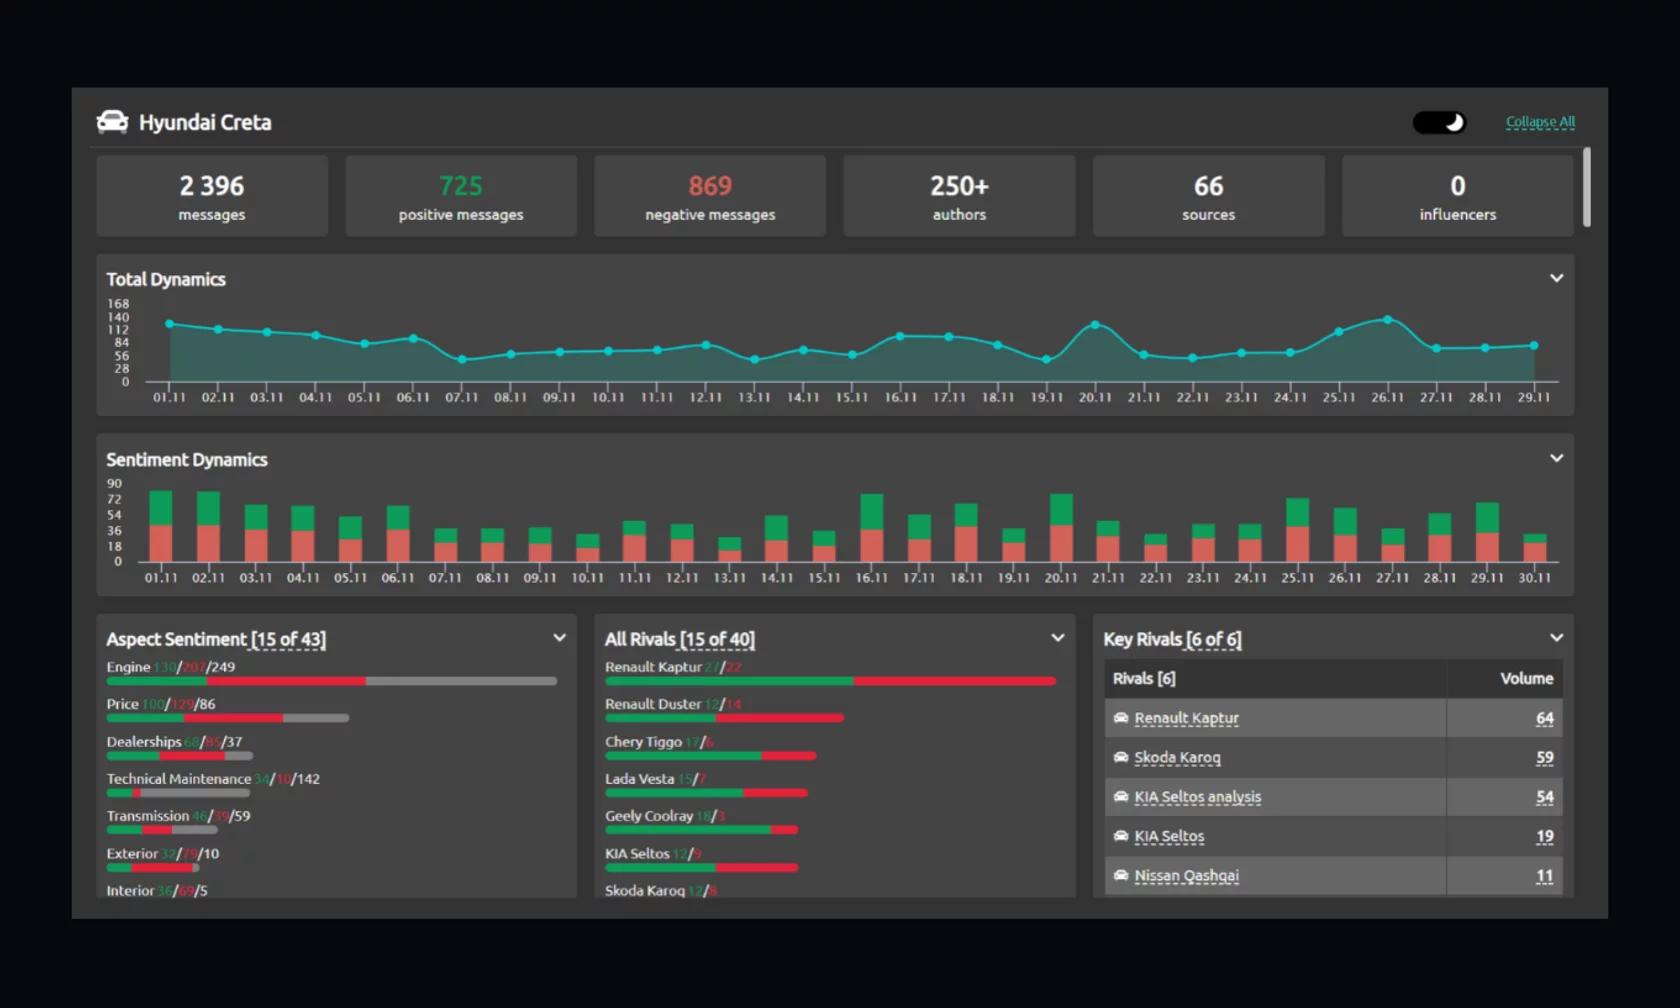1680x1008 pixels.
Task: Click the Price aspect sentiment bar
Action: (228, 718)
